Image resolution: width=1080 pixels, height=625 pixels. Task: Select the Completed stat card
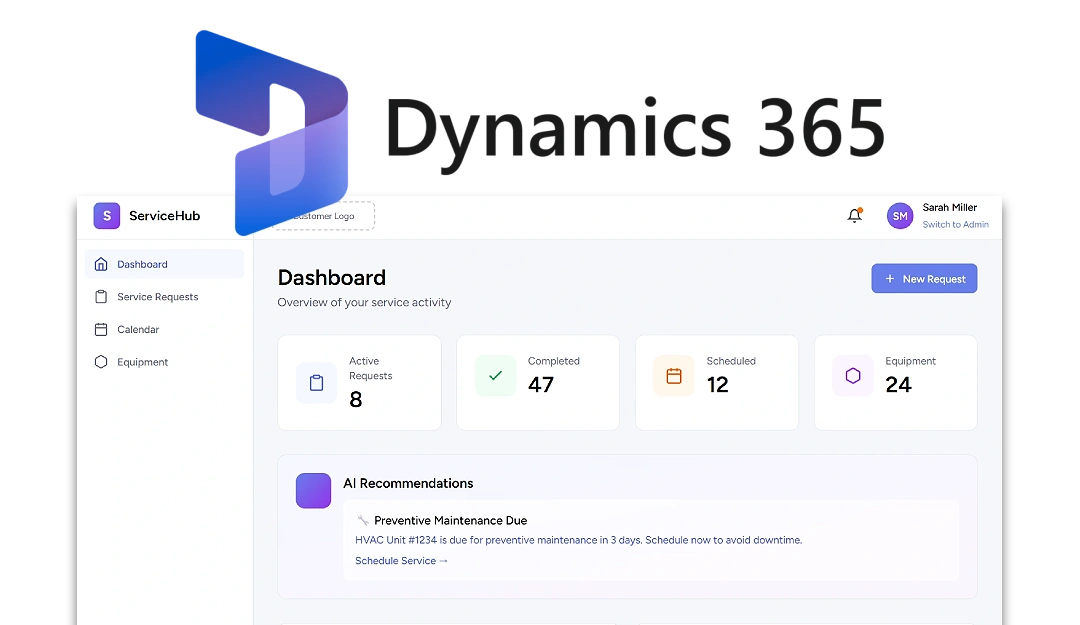pos(538,382)
